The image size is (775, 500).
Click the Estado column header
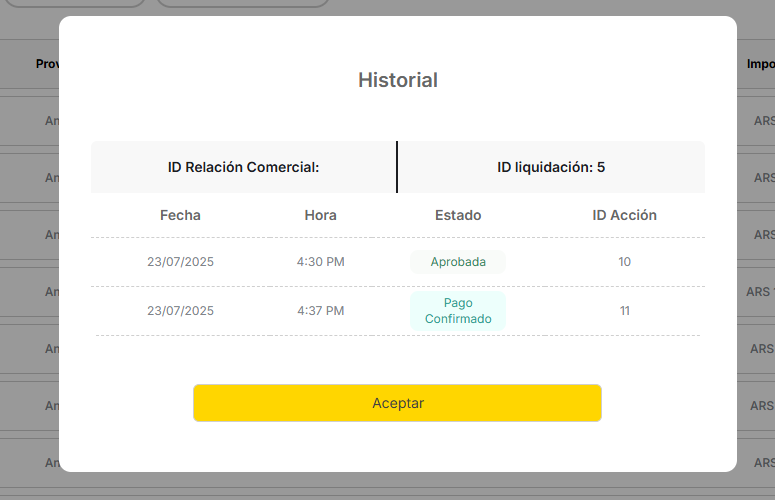458,215
